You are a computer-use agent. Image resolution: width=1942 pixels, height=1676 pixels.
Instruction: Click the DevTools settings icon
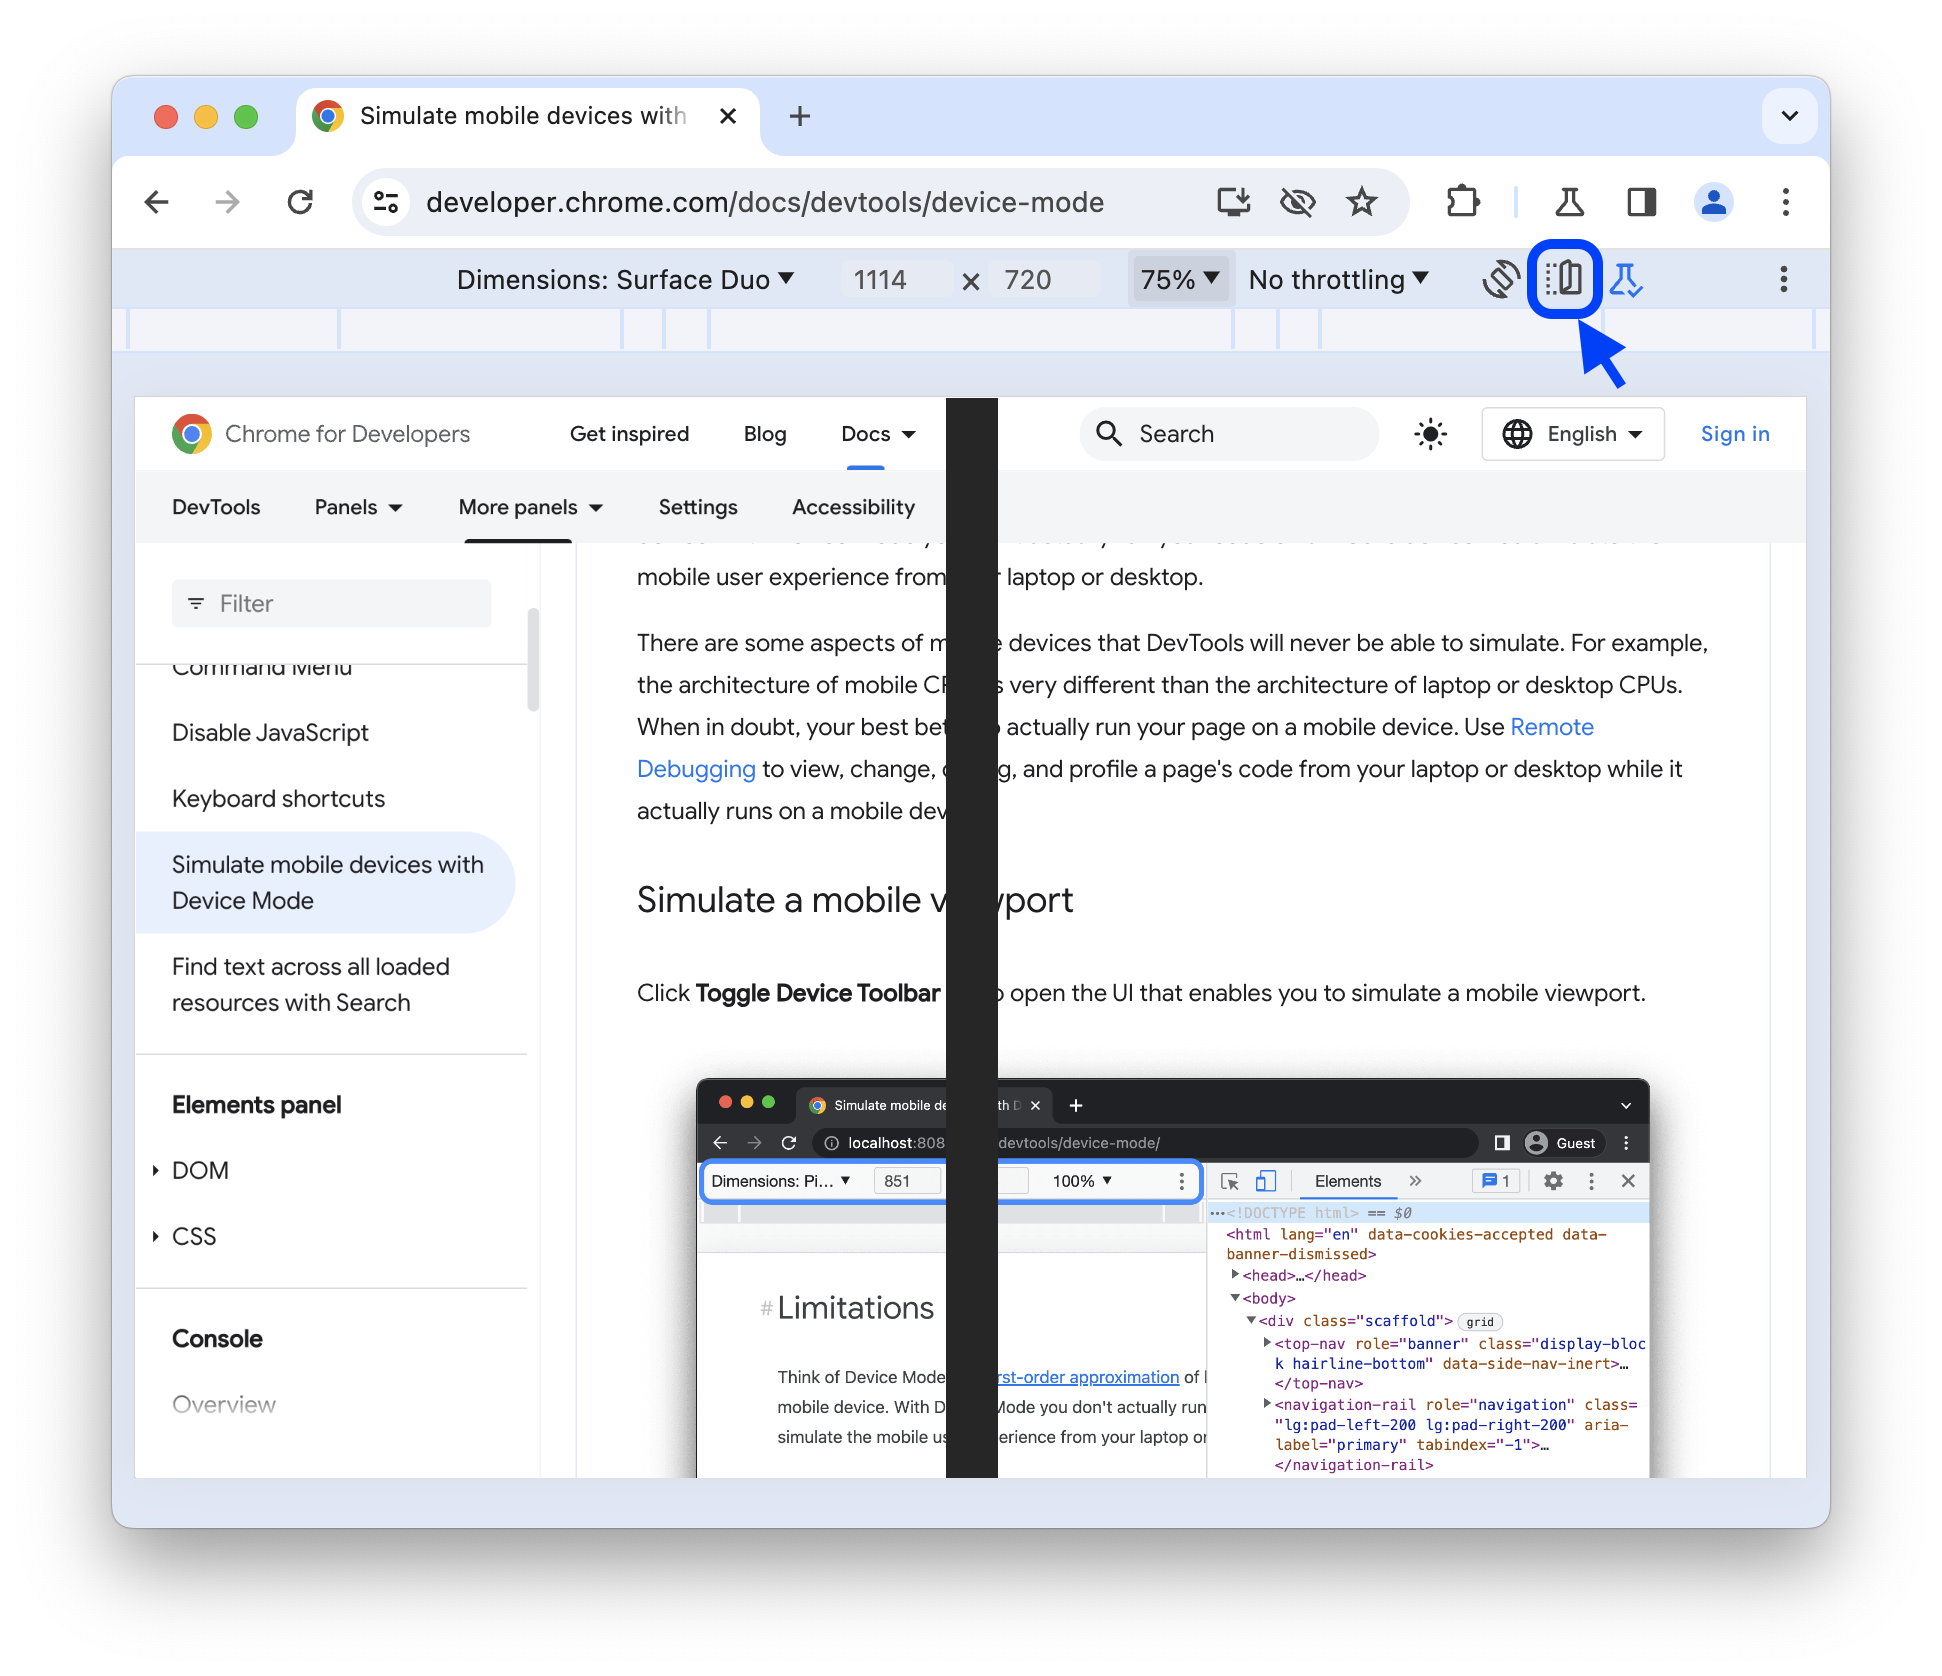pos(1552,1179)
